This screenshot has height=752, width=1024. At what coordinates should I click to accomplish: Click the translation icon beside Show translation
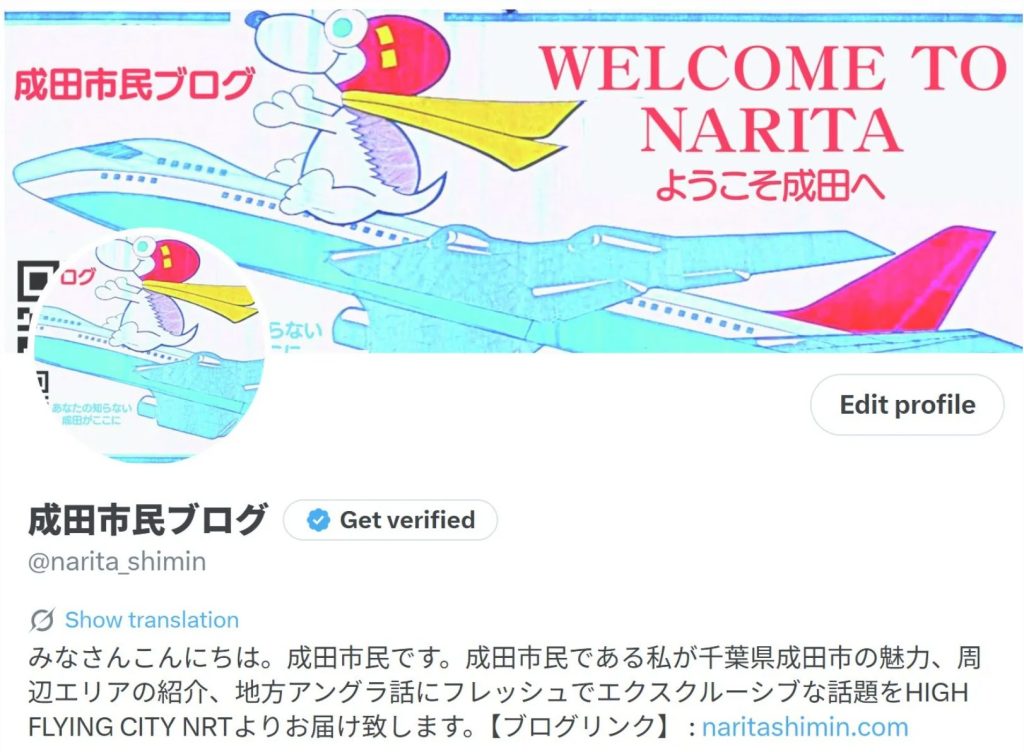[42, 619]
